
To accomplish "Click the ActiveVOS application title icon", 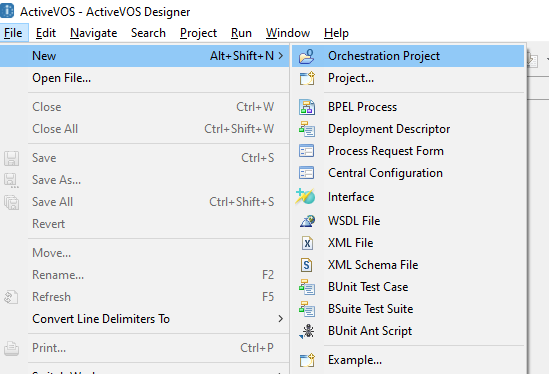I will [7, 11].
